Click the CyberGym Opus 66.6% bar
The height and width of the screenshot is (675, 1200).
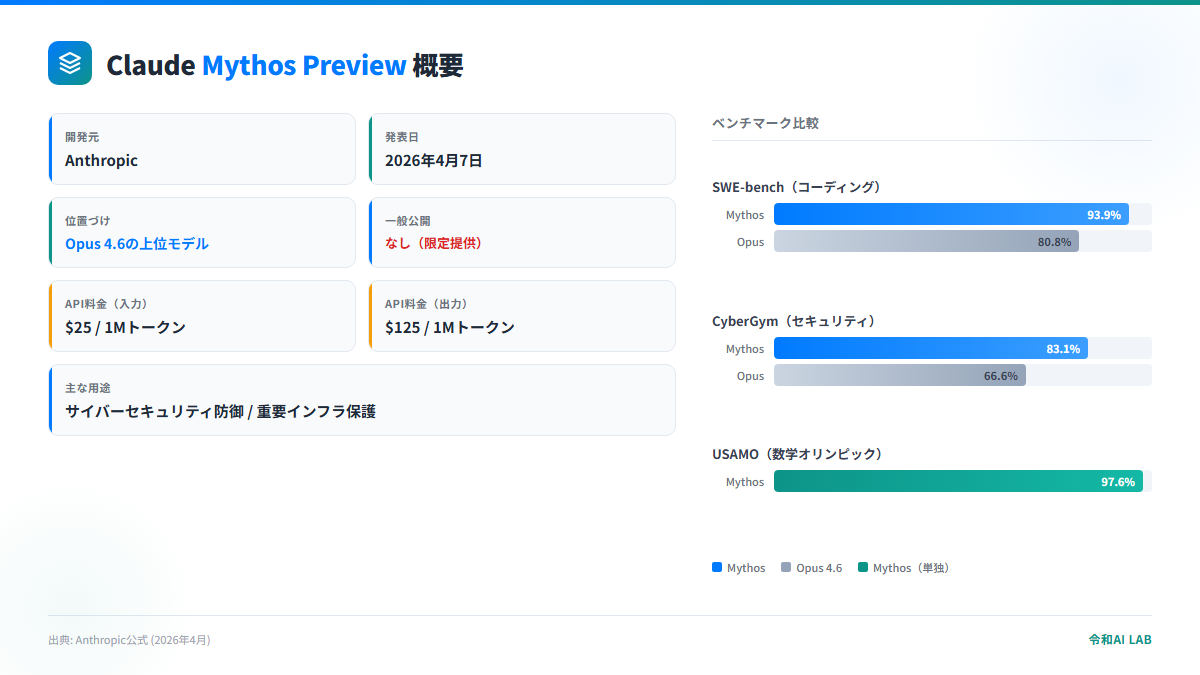[900, 375]
